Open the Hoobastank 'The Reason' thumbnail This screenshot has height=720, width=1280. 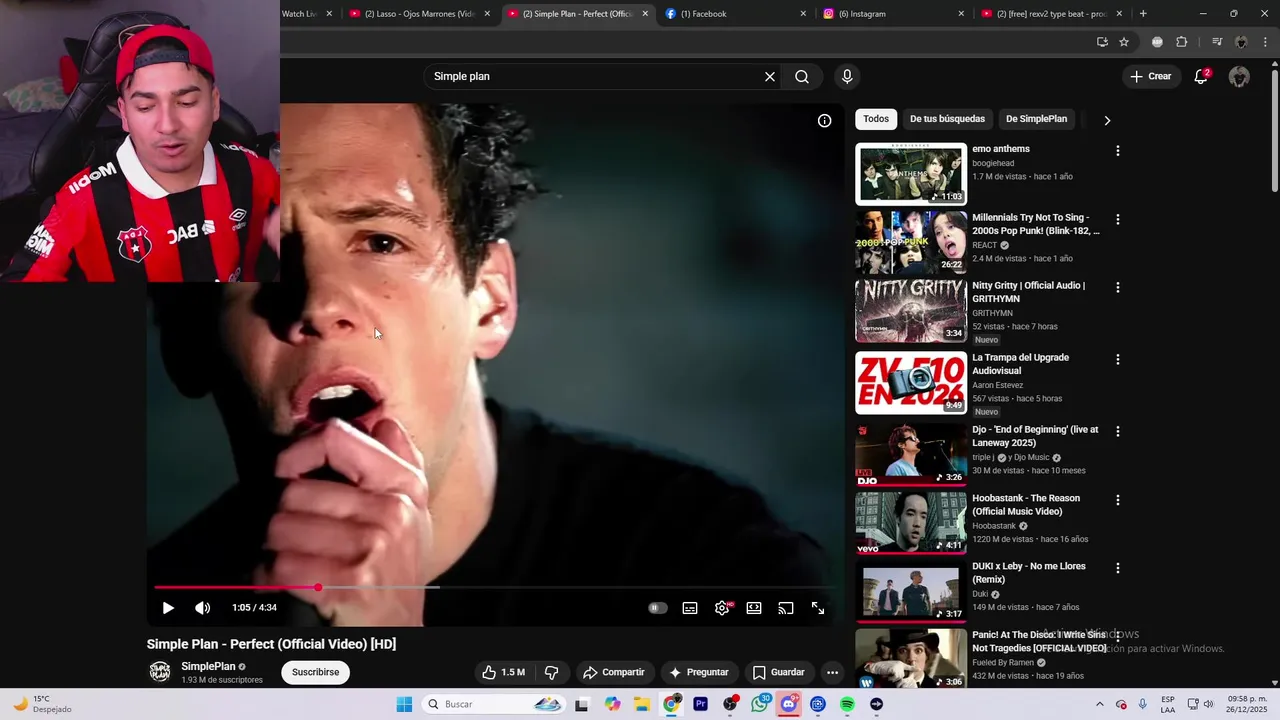pyautogui.click(x=911, y=523)
